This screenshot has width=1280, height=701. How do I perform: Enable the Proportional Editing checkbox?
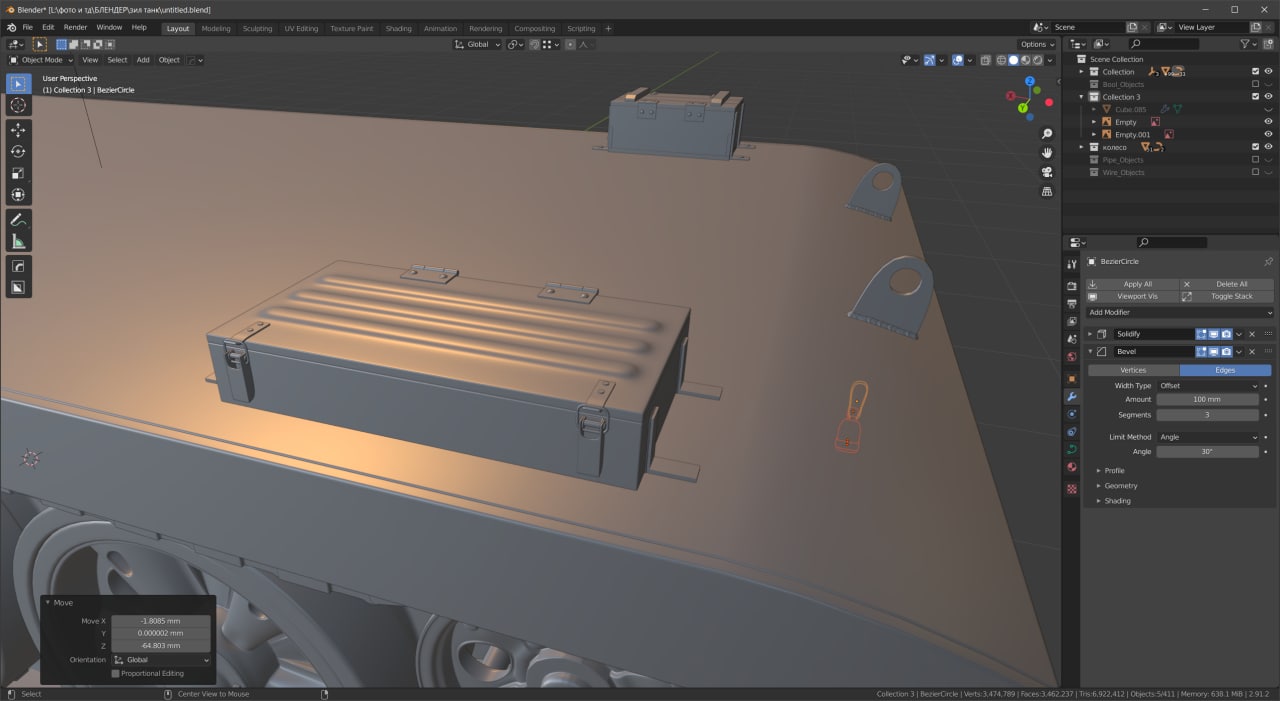tap(115, 674)
